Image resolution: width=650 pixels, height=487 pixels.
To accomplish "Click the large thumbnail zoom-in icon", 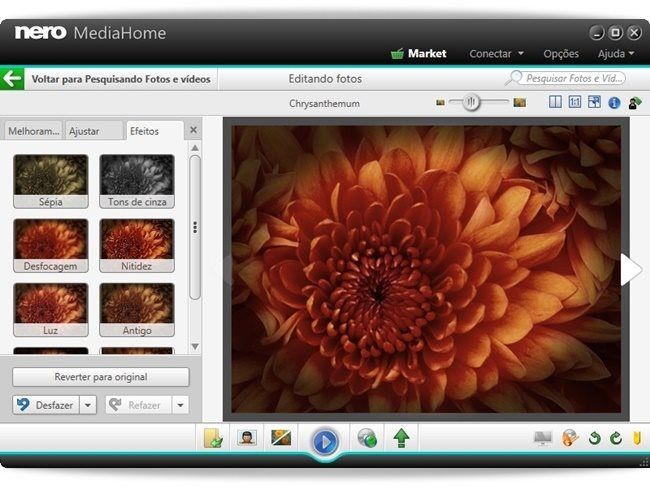I will pyautogui.click(x=519, y=102).
